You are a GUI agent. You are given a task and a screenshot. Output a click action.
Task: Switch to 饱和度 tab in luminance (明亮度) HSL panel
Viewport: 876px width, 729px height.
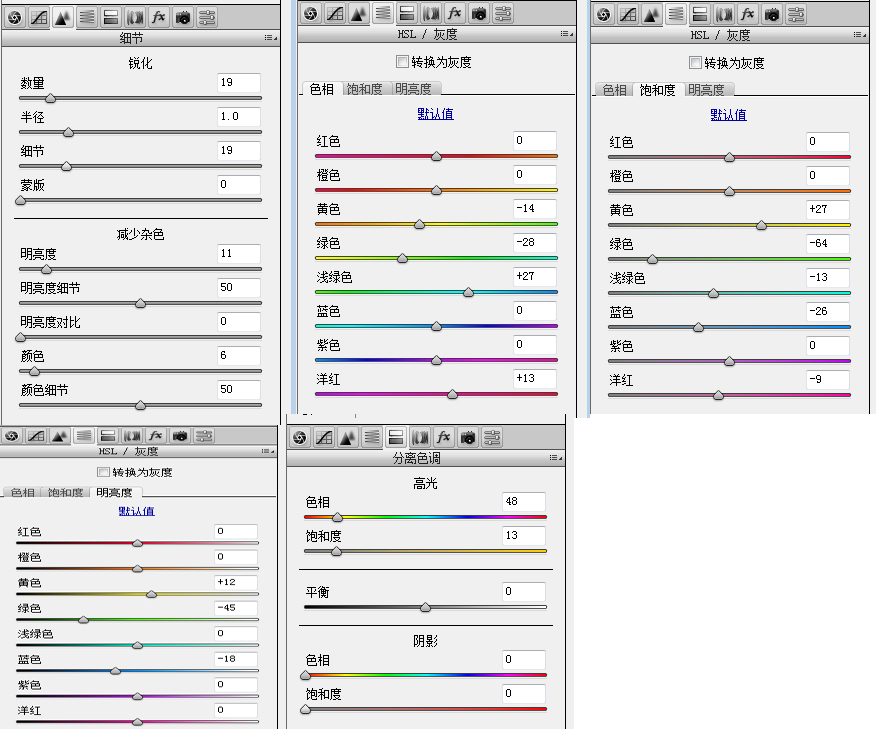(65, 492)
